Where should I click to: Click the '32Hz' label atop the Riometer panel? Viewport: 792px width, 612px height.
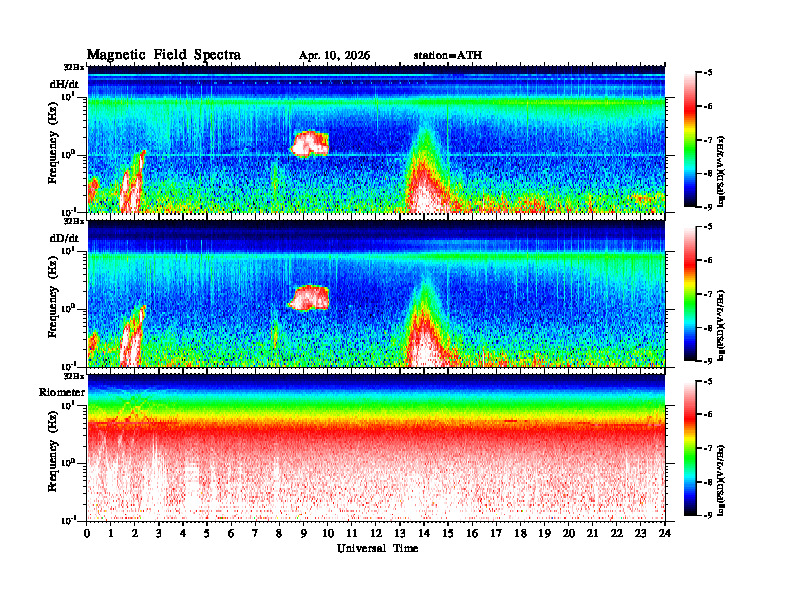[x=74, y=376]
